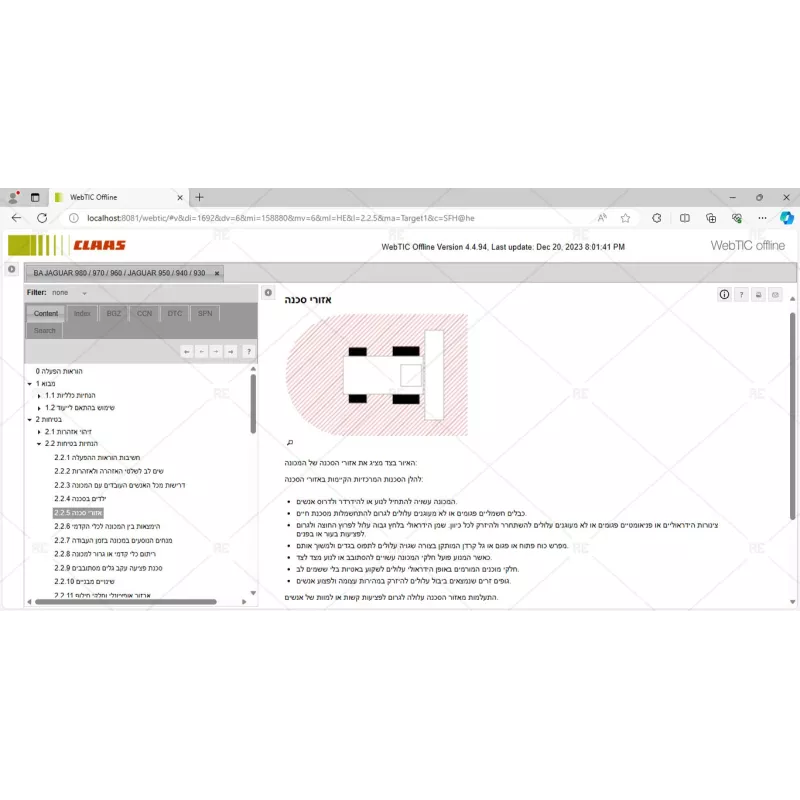Image resolution: width=800 pixels, height=800 pixels.
Task: Add page to favorites via star icon
Action: [625, 217]
